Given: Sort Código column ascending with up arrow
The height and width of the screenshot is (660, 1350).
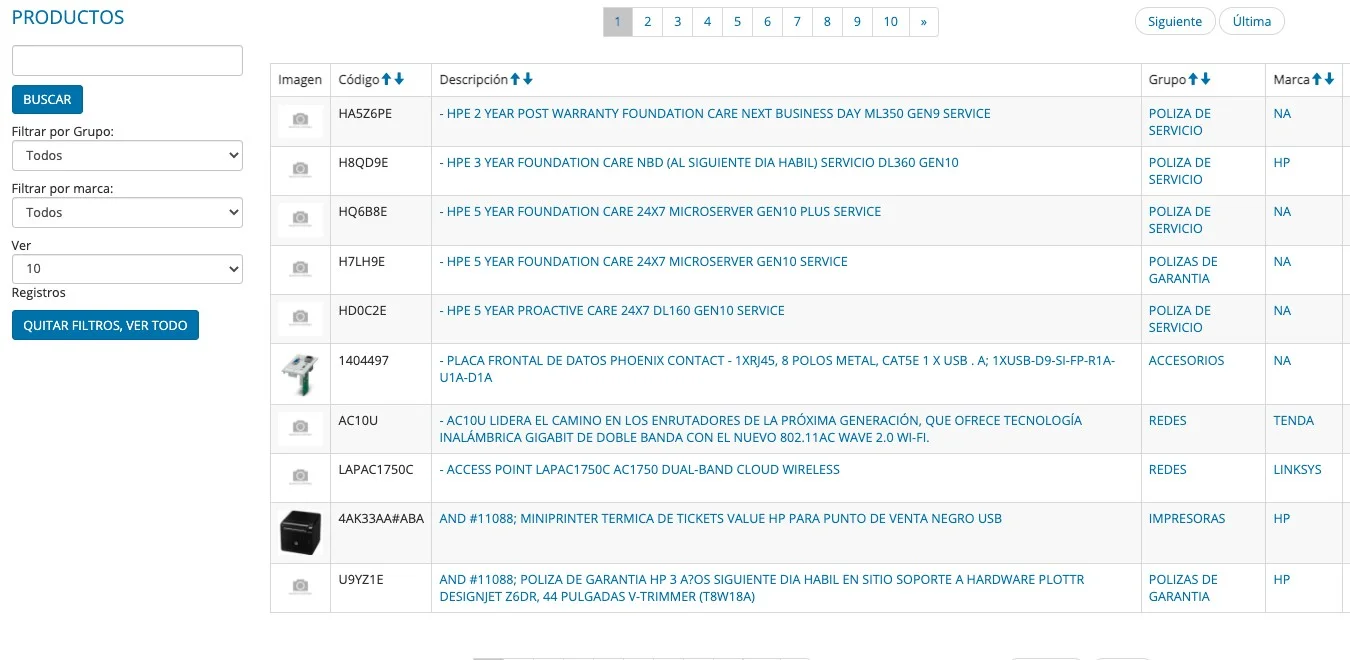Looking at the screenshot, I should (x=387, y=80).
